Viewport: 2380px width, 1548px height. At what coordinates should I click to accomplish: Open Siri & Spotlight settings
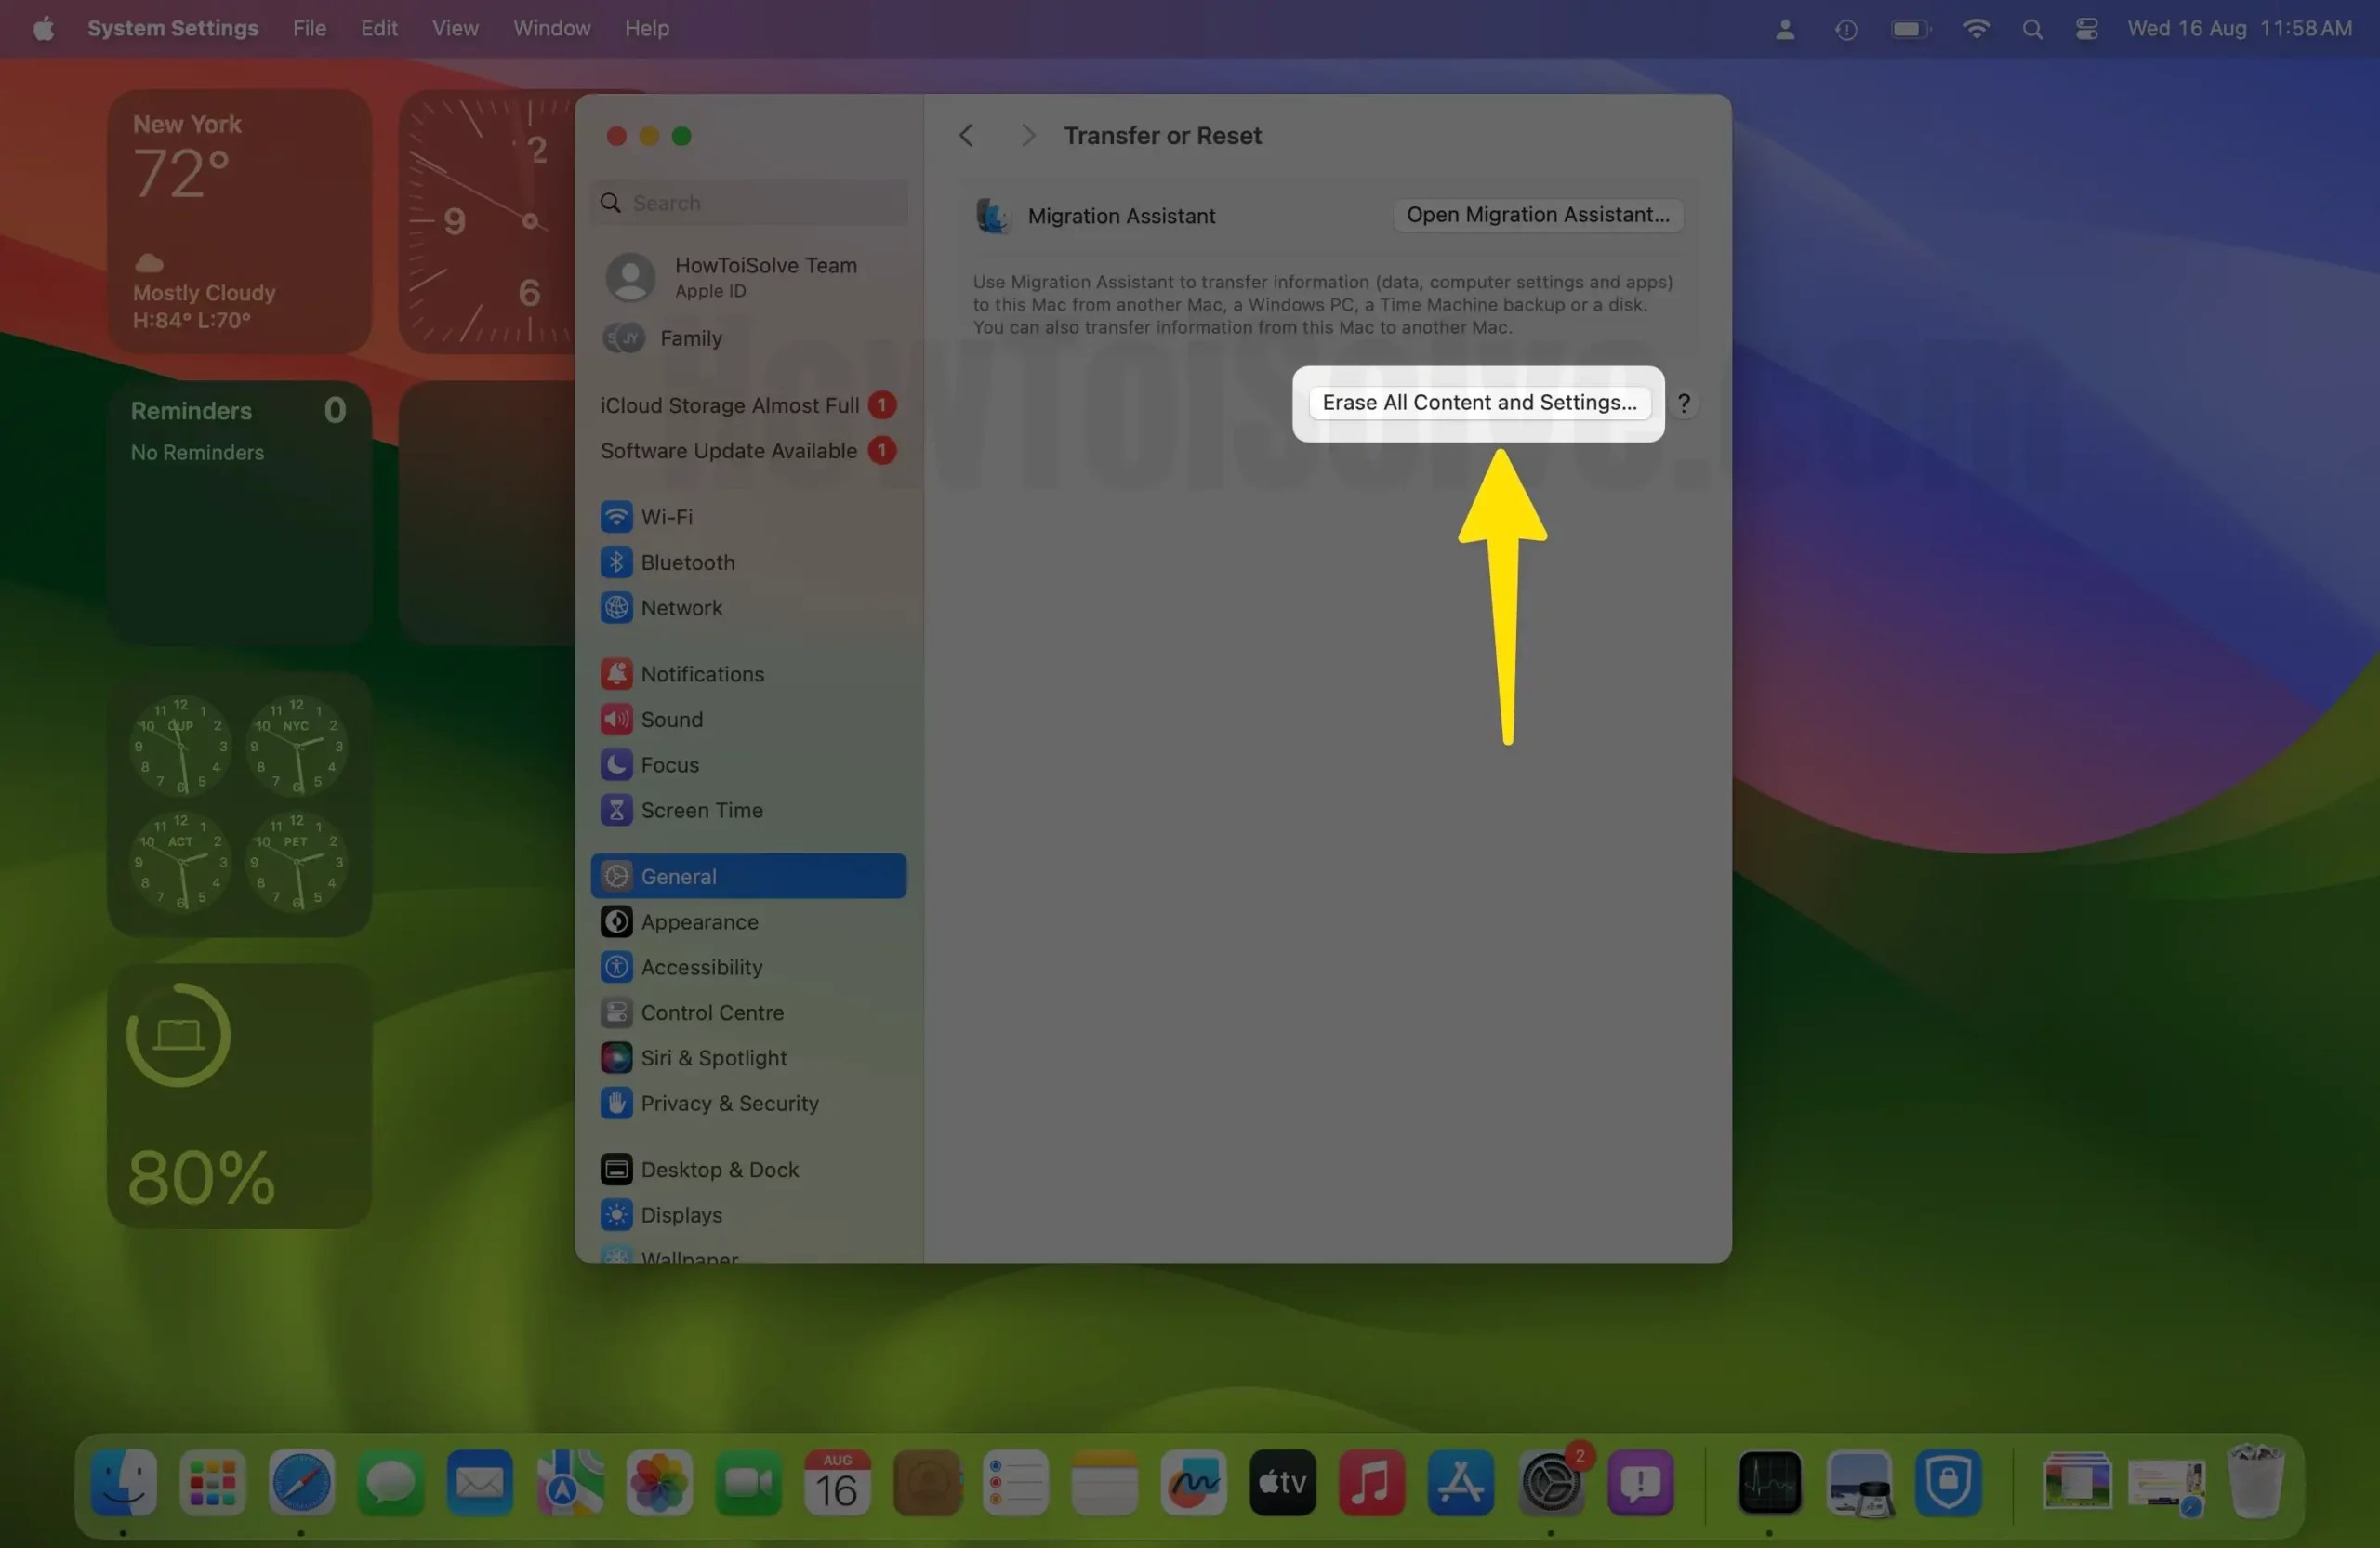click(713, 1057)
